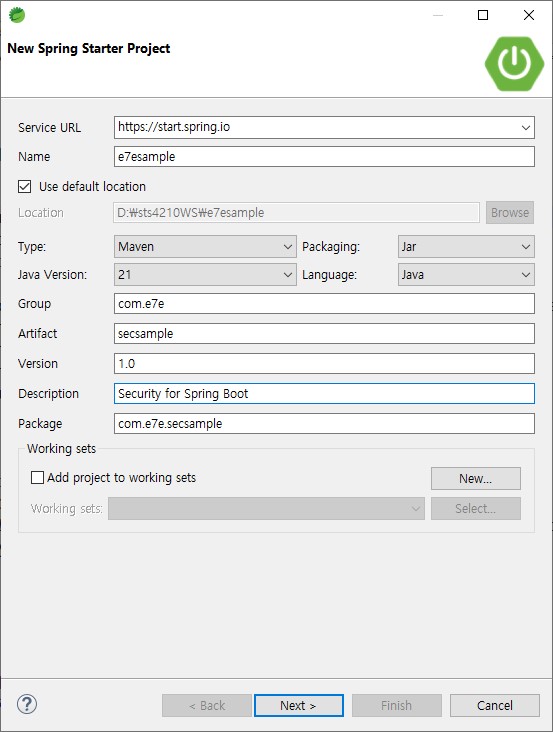Open the disabled Working sets combo box
553x732 pixels.
(266, 508)
